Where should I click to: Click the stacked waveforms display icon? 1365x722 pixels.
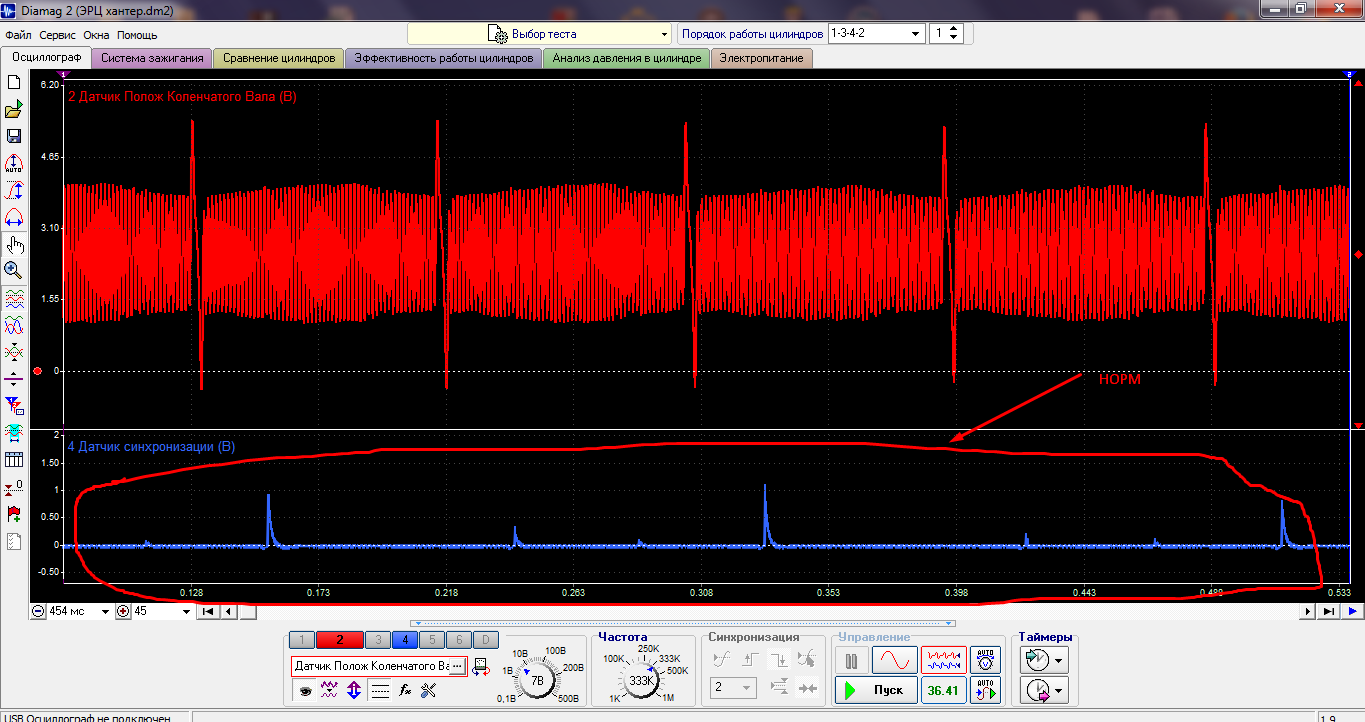pos(14,298)
